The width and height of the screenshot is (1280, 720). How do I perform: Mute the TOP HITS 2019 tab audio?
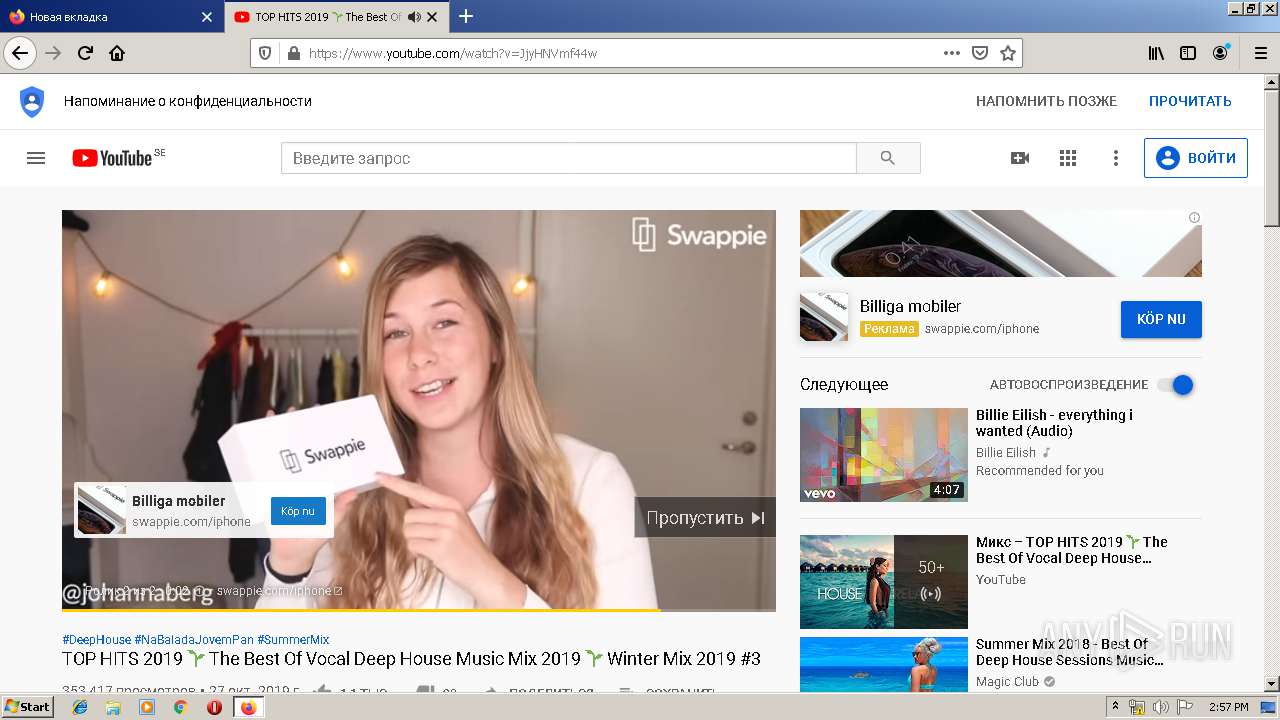coord(414,17)
